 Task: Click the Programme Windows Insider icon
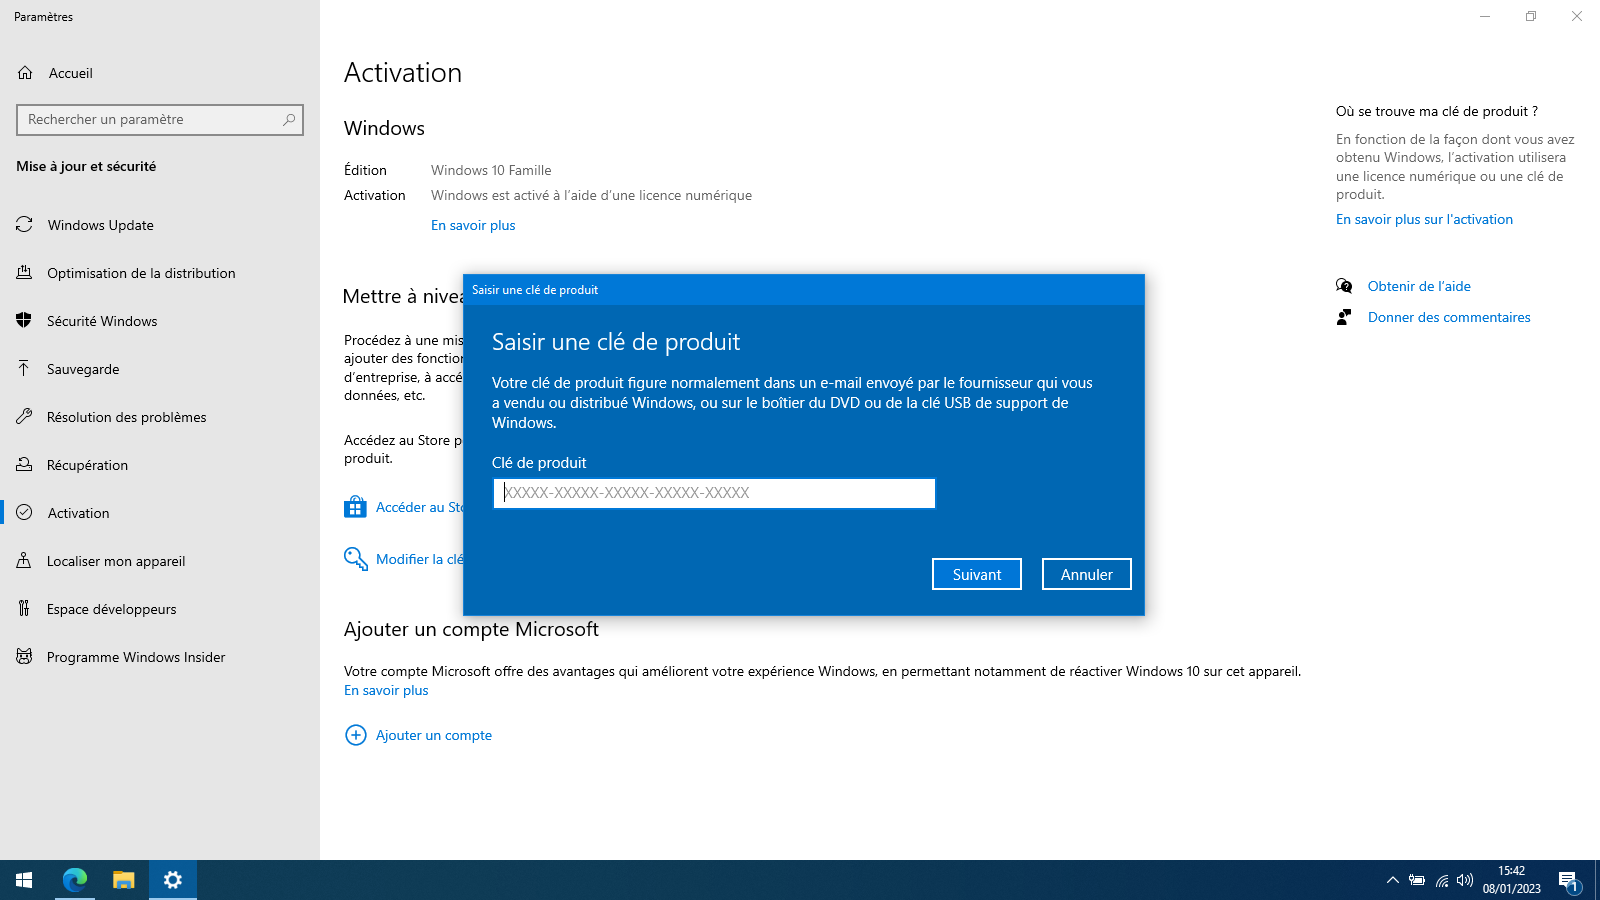coord(24,657)
